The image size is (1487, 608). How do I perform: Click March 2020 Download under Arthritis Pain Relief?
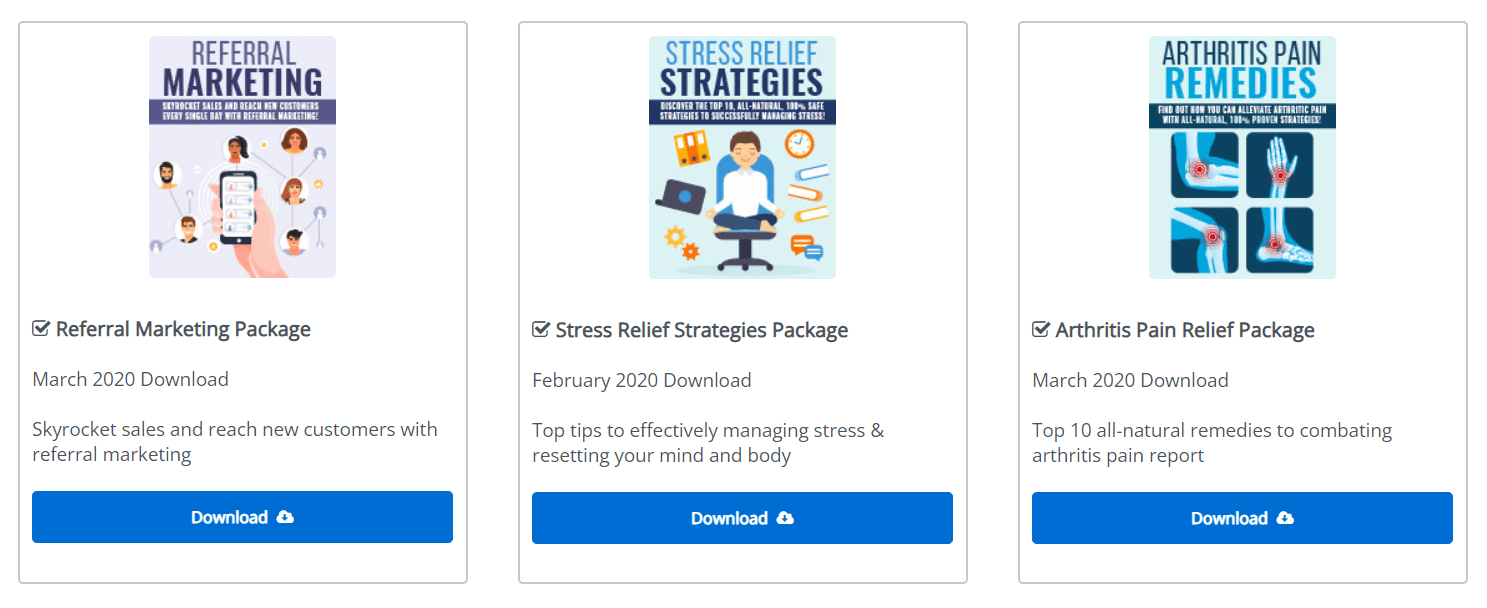coord(1131,380)
